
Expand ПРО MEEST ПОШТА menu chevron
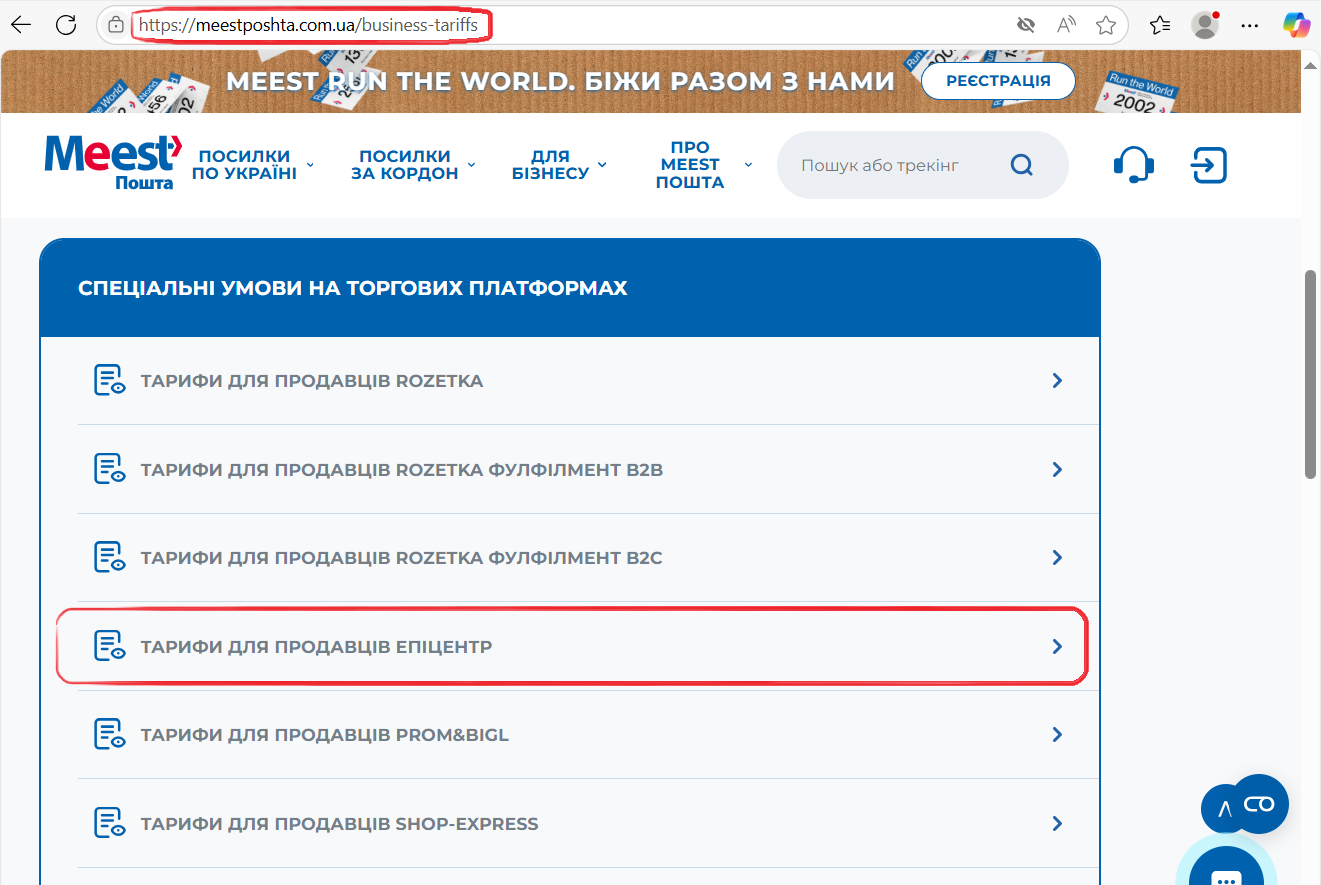pos(748,164)
